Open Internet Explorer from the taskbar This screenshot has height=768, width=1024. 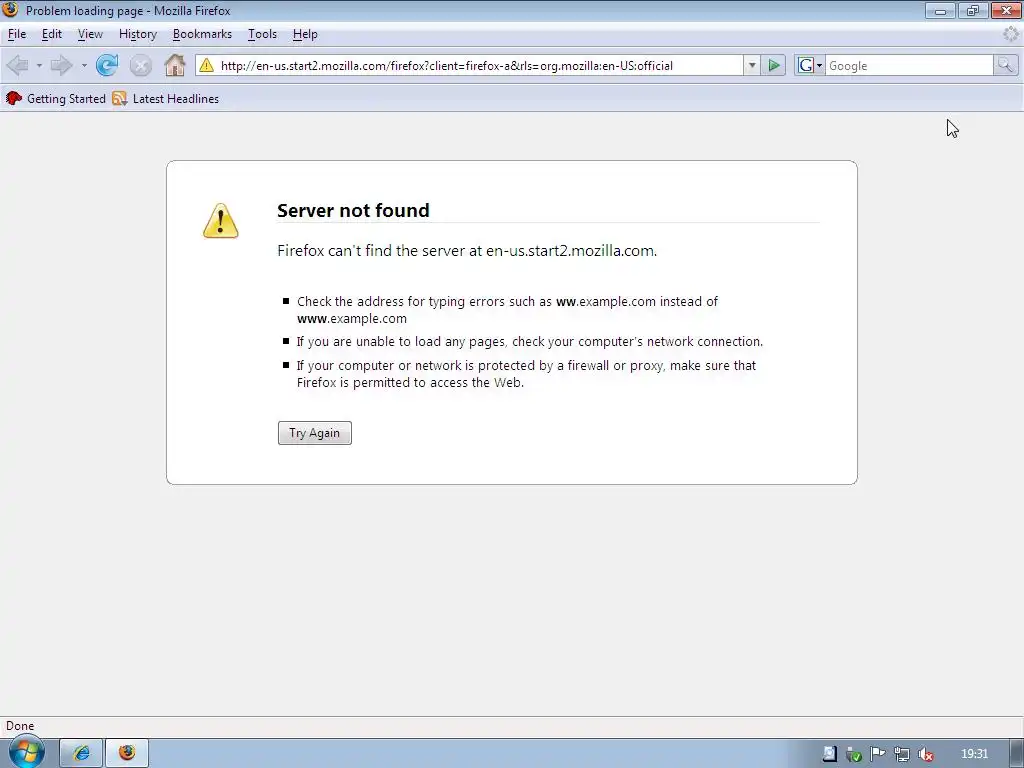(81, 753)
